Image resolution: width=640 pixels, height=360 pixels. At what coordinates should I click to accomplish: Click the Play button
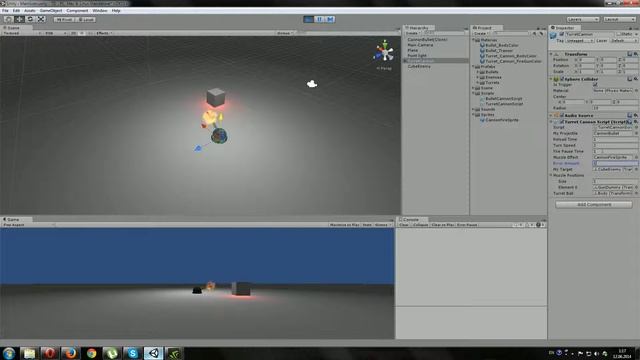[x=309, y=19]
